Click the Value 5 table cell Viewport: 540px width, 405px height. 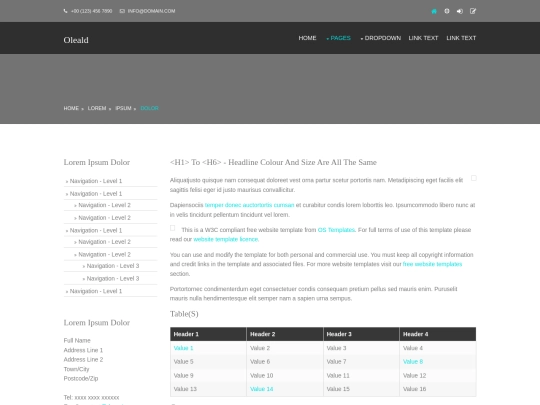[208, 362]
